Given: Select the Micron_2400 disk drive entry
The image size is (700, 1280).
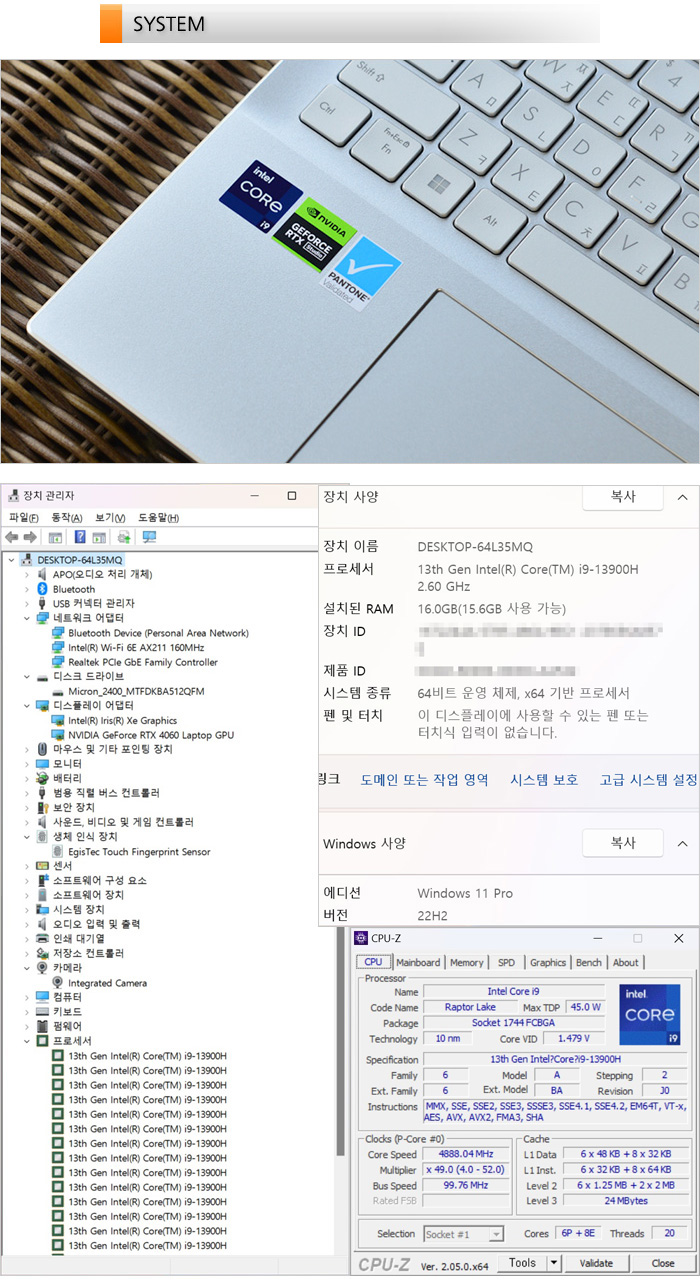Looking at the screenshot, I should tap(135, 691).
